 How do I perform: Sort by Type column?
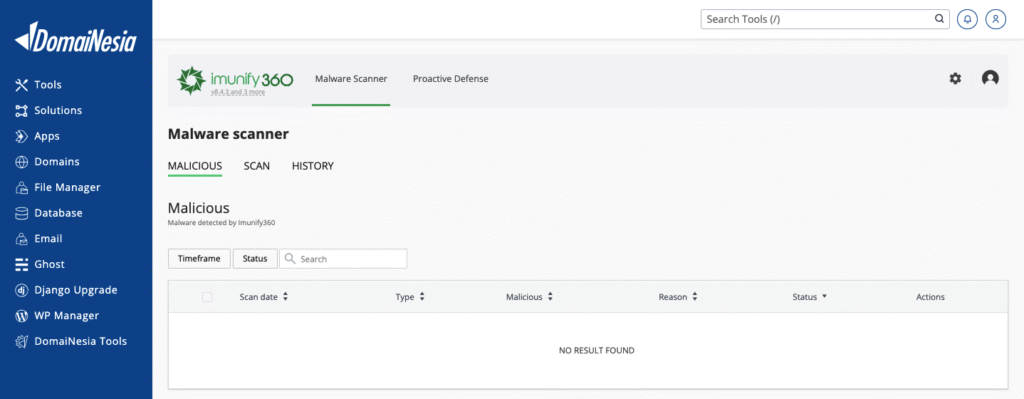point(410,296)
